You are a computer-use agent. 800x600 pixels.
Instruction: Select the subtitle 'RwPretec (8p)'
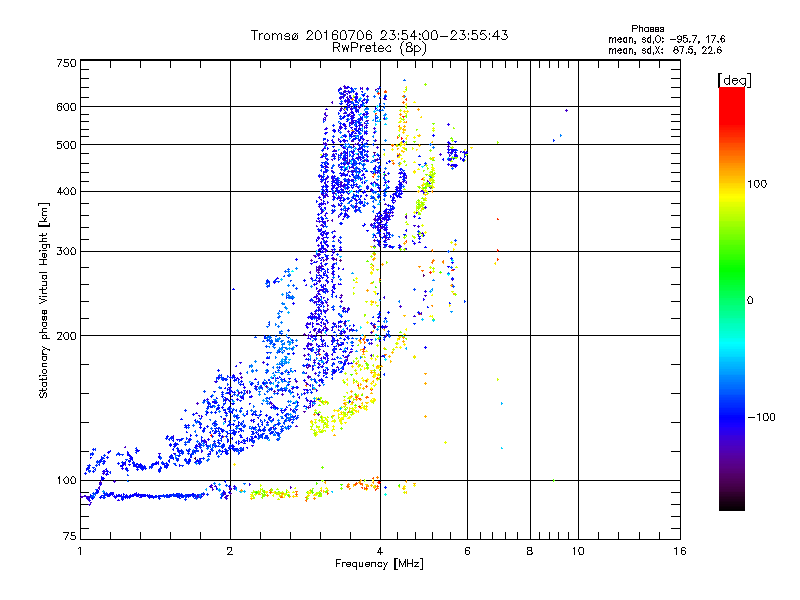(380, 48)
